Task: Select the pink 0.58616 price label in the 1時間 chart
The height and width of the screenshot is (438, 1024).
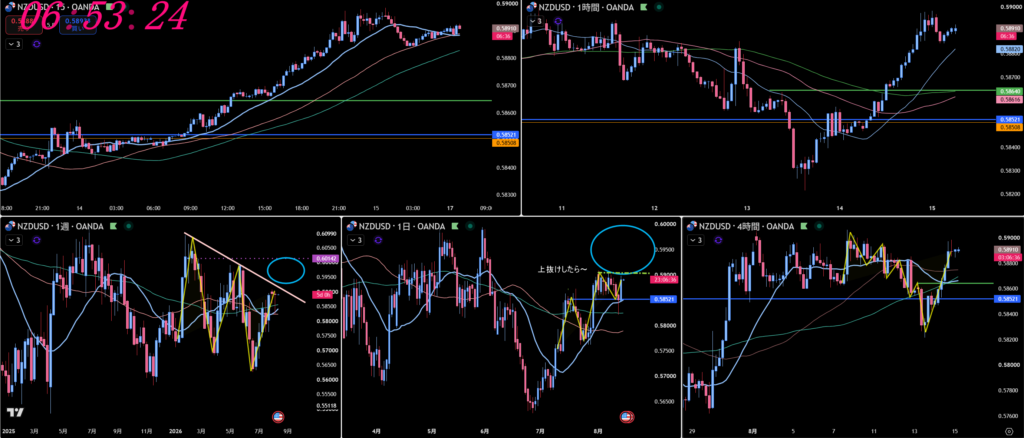Action: [1008, 98]
